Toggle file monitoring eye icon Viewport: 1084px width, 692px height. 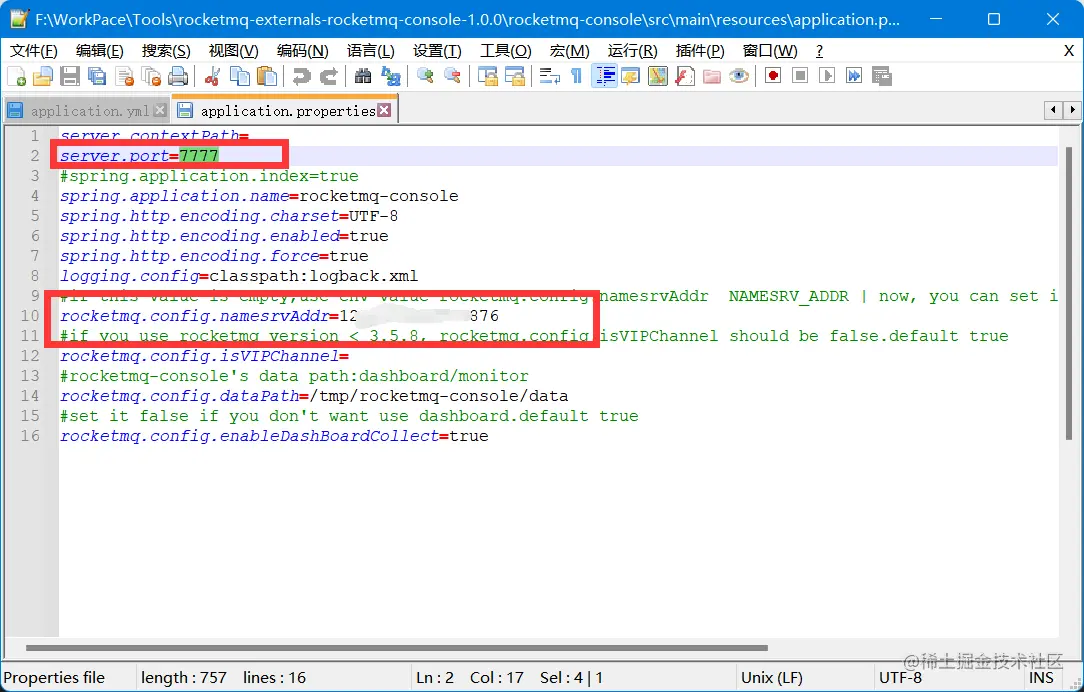tap(738, 75)
